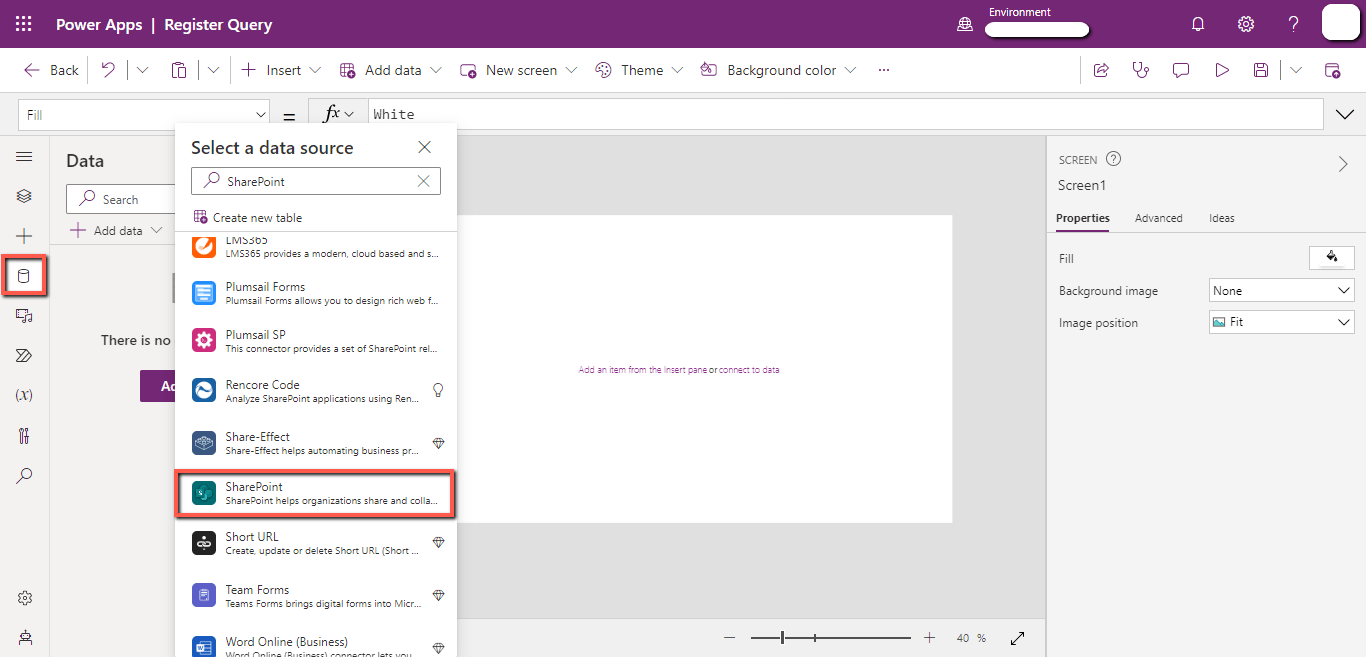
Task: Open the Advanced tools icon in rail
Action: 24,436
